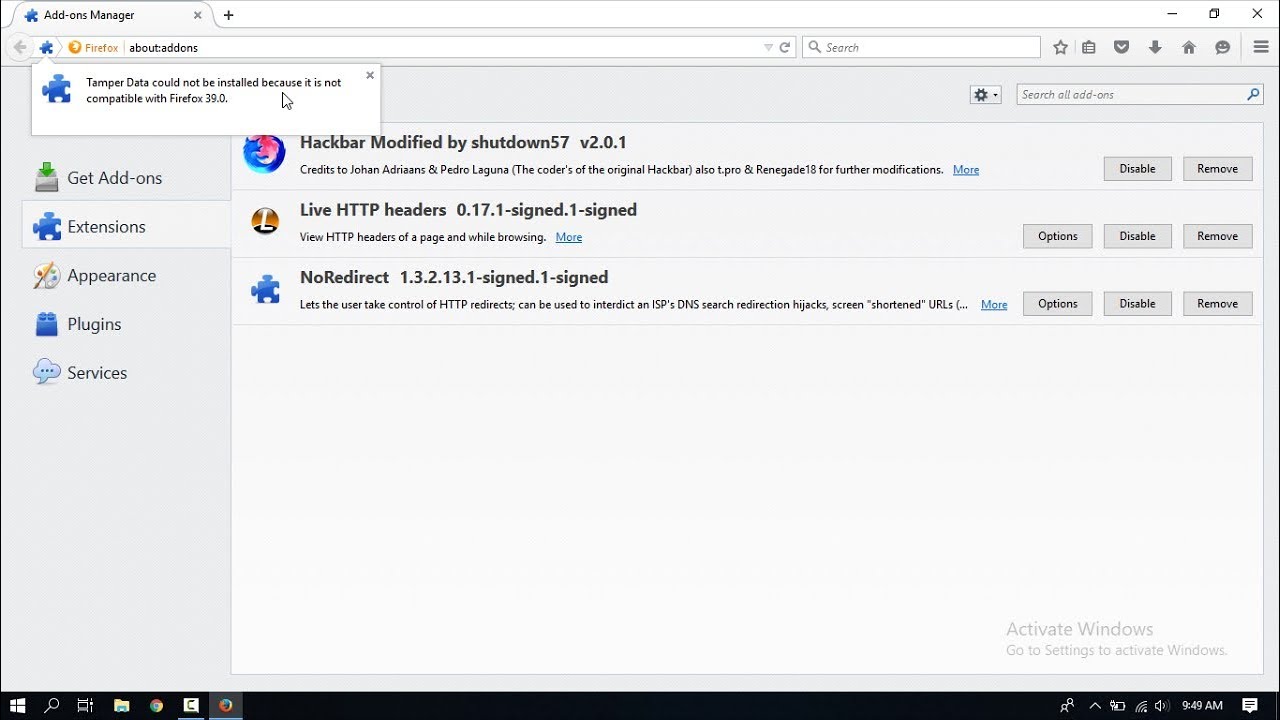Remove Live HTTP headers
Image resolution: width=1280 pixels, height=720 pixels.
point(1217,236)
